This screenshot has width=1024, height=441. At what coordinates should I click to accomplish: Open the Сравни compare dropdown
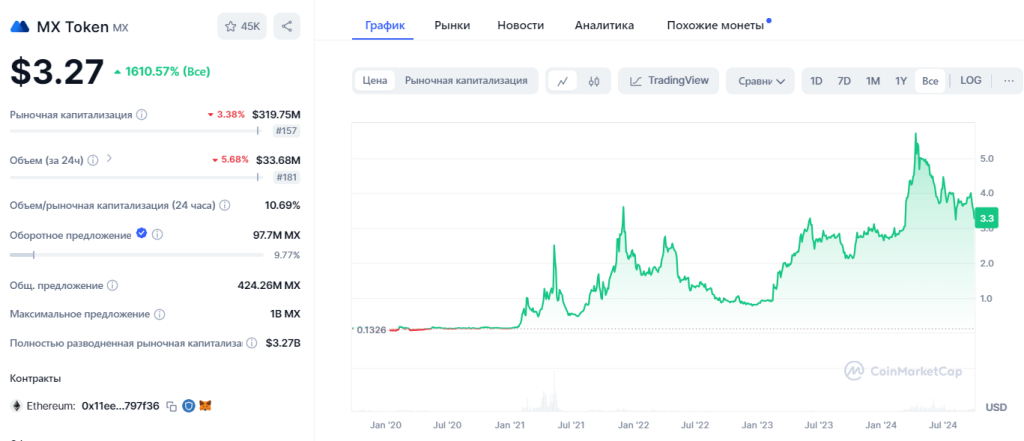760,81
